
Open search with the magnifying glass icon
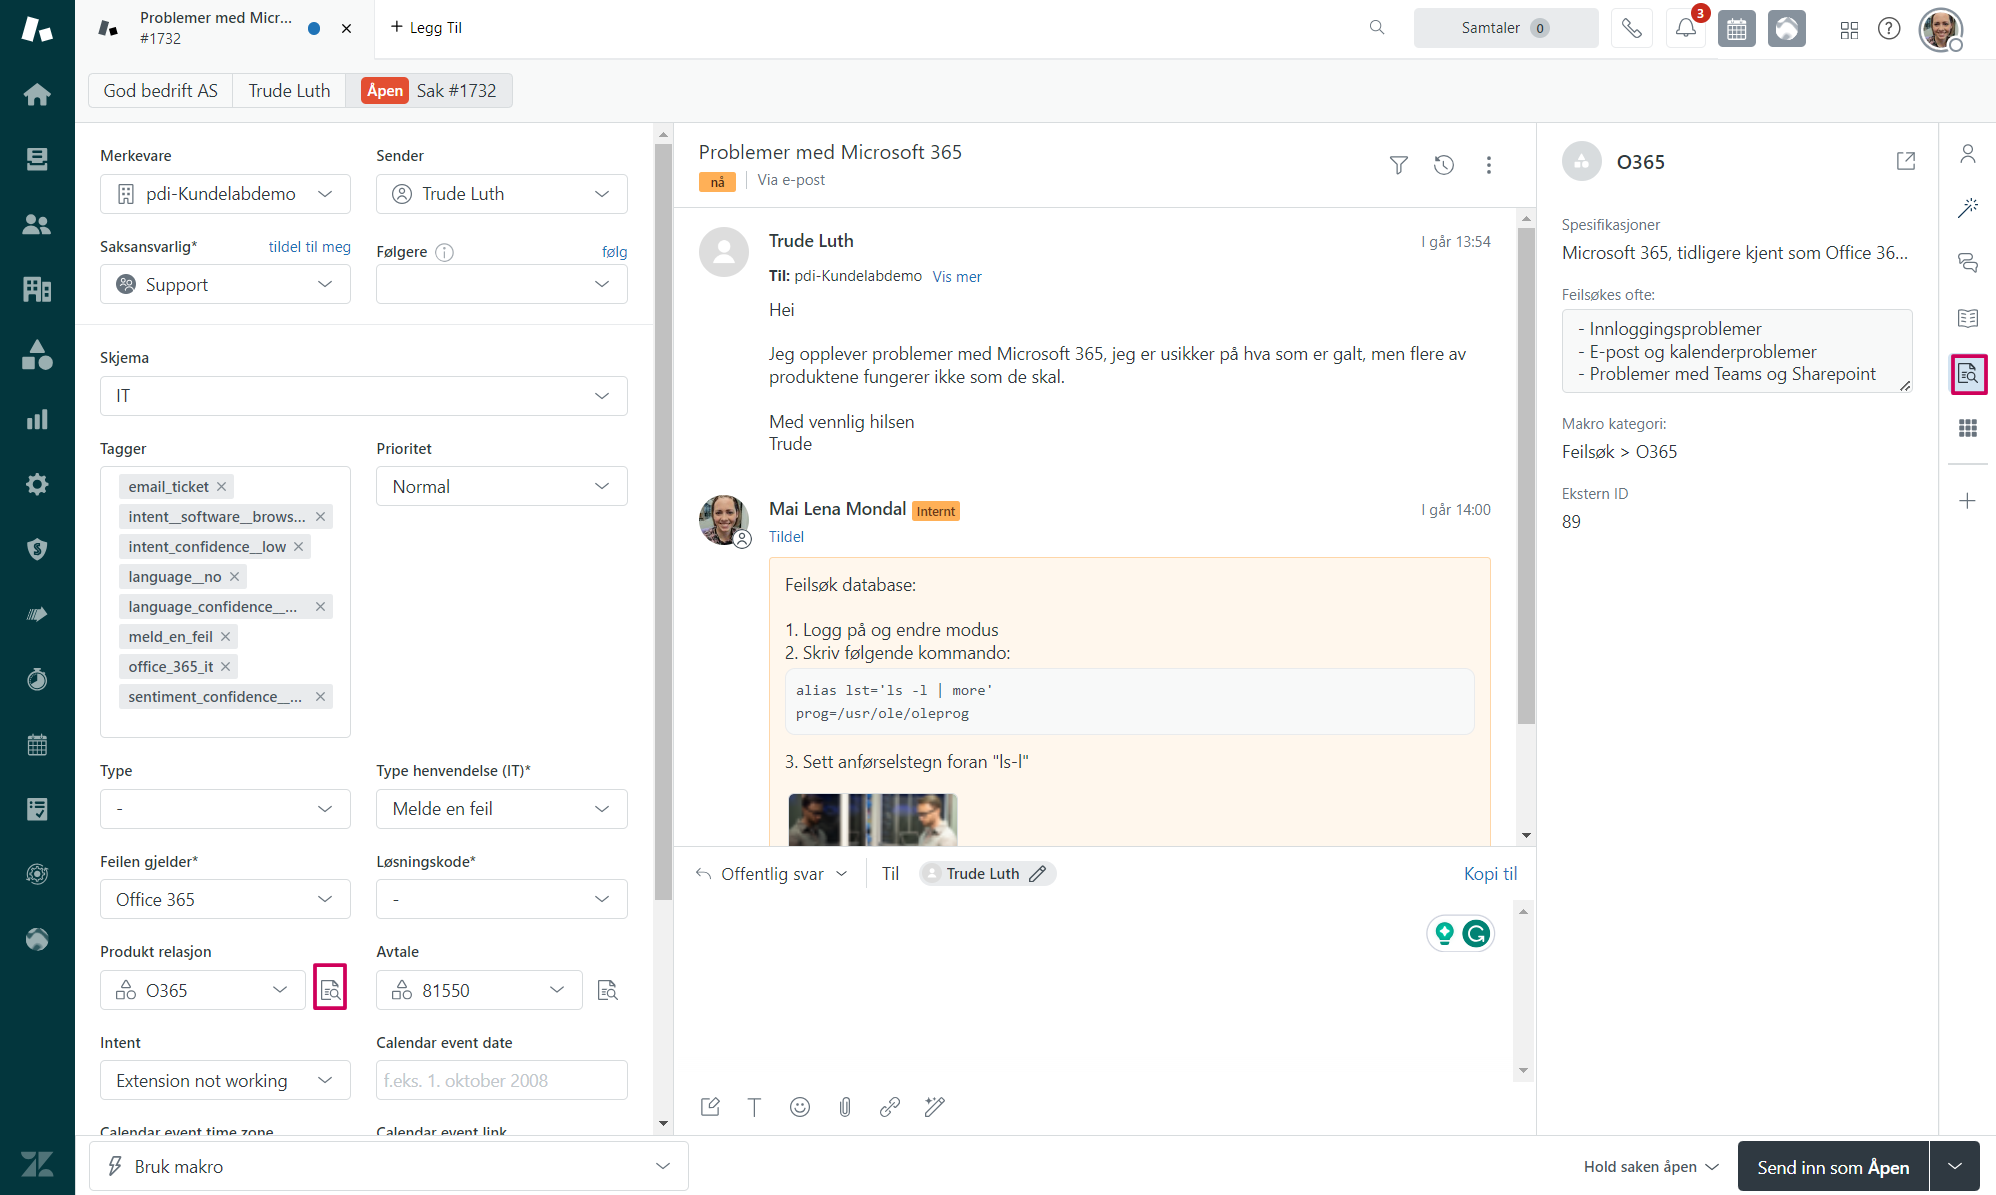pyautogui.click(x=1376, y=28)
